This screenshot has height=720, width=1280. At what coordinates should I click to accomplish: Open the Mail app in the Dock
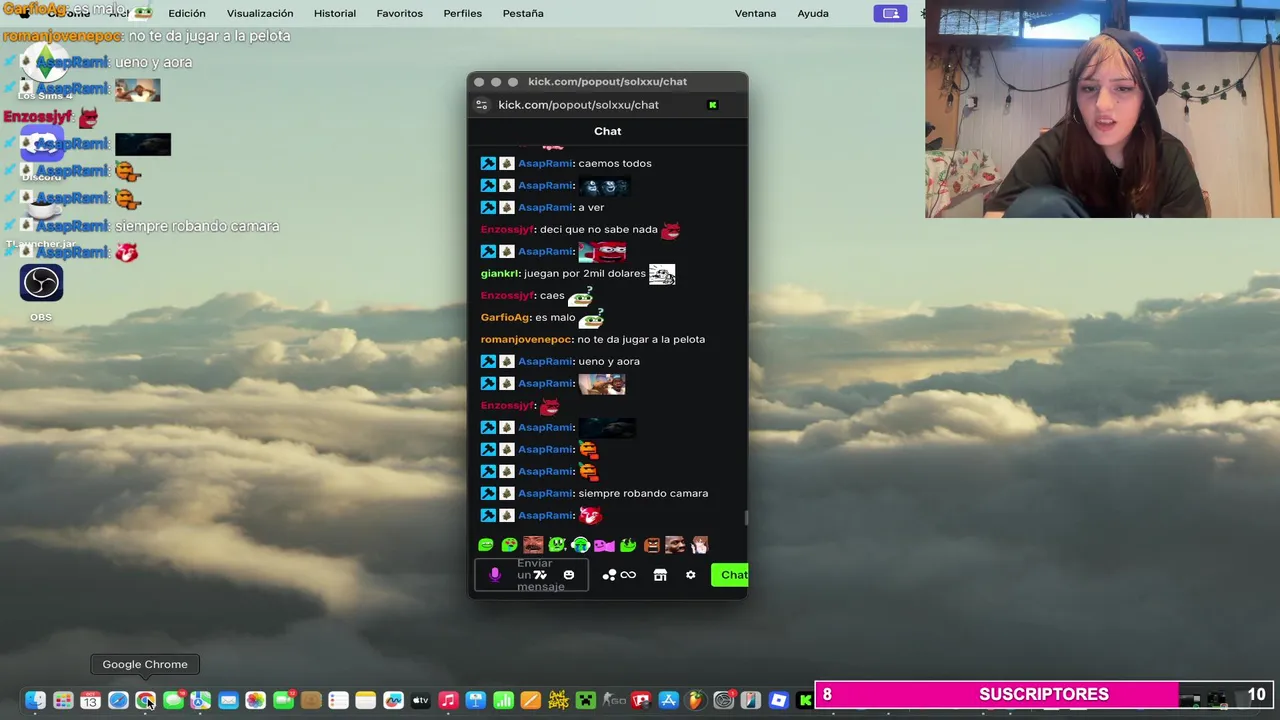228,701
